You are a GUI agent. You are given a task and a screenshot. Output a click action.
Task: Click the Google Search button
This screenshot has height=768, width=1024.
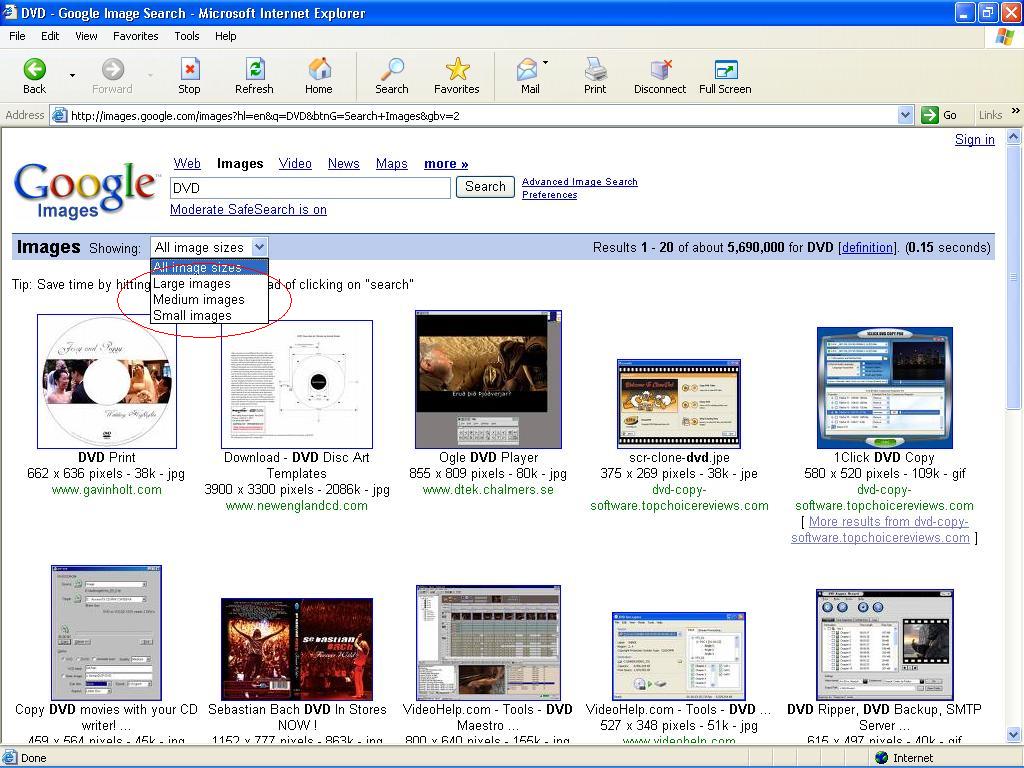pyautogui.click(x=485, y=187)
